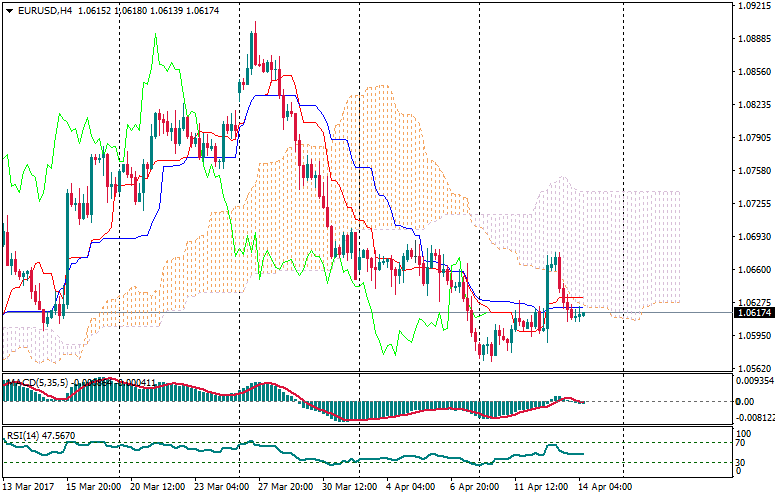The height and width of the screenshot is (498, 775).
Task: Click the 1.07255 price scale label
Action: [752, 204]
